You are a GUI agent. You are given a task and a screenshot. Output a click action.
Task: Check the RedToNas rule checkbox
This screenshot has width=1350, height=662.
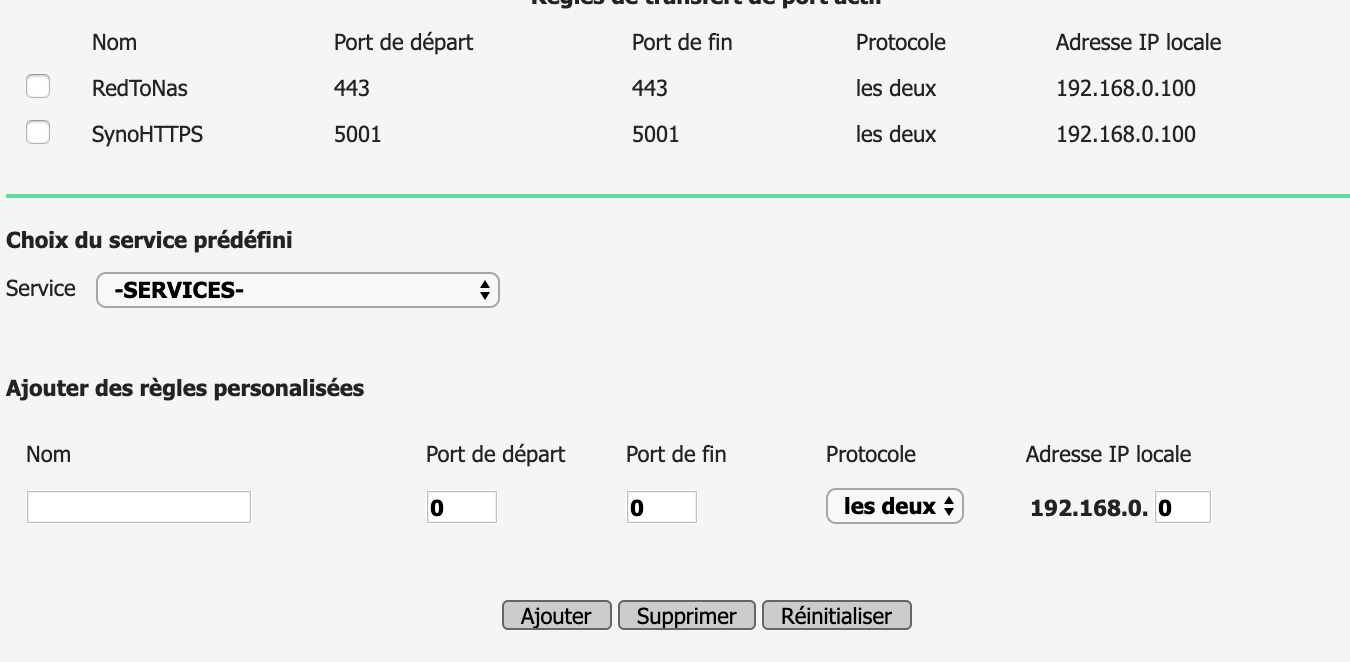point(38,87)
